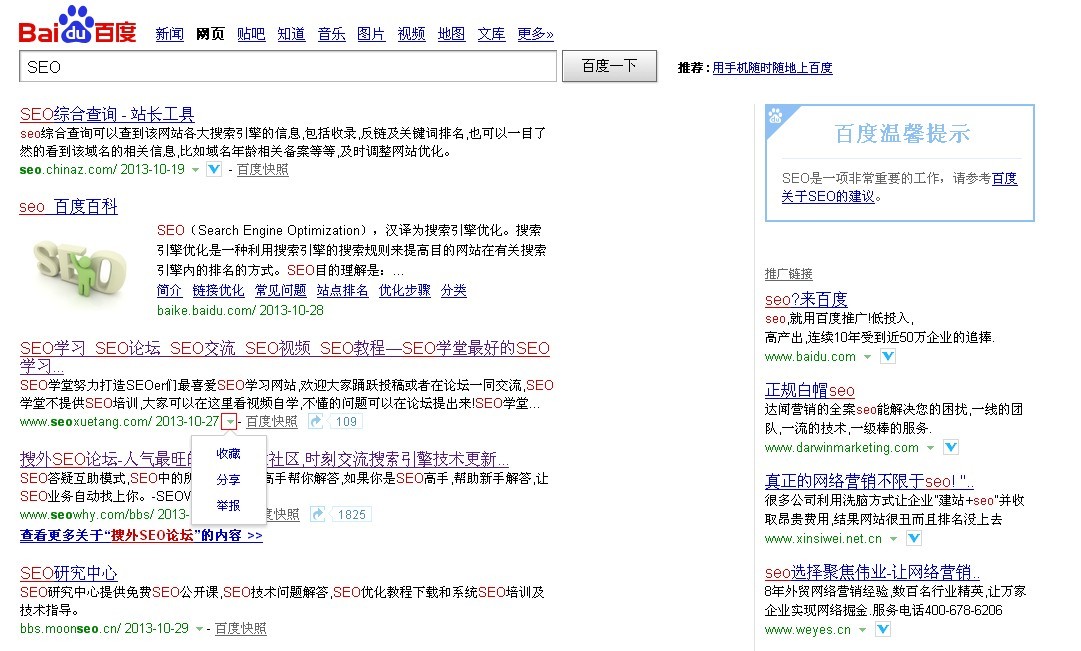
Task: Click the paw icon in the tips box
Action: [x=776, y=116]
